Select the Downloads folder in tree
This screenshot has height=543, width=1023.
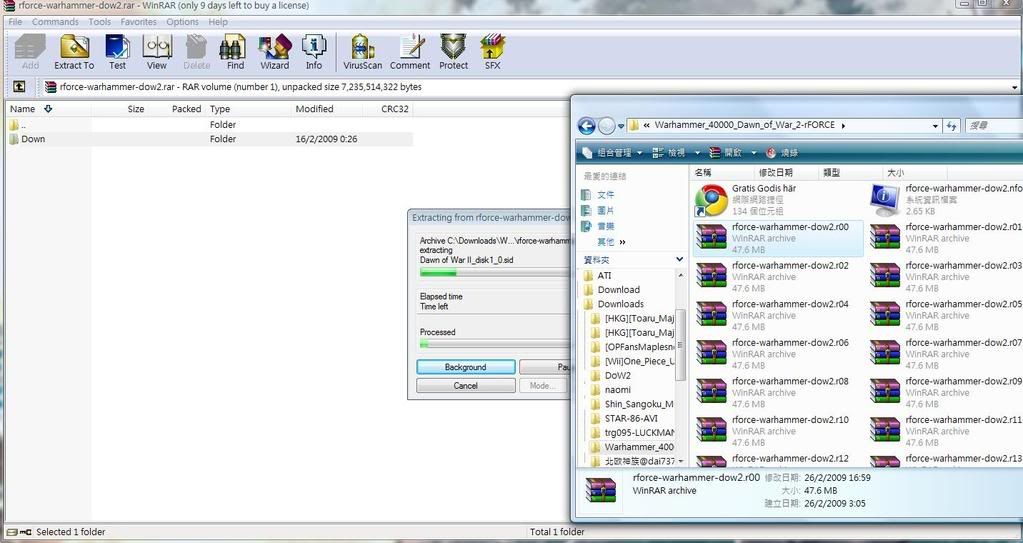[620, 304]
